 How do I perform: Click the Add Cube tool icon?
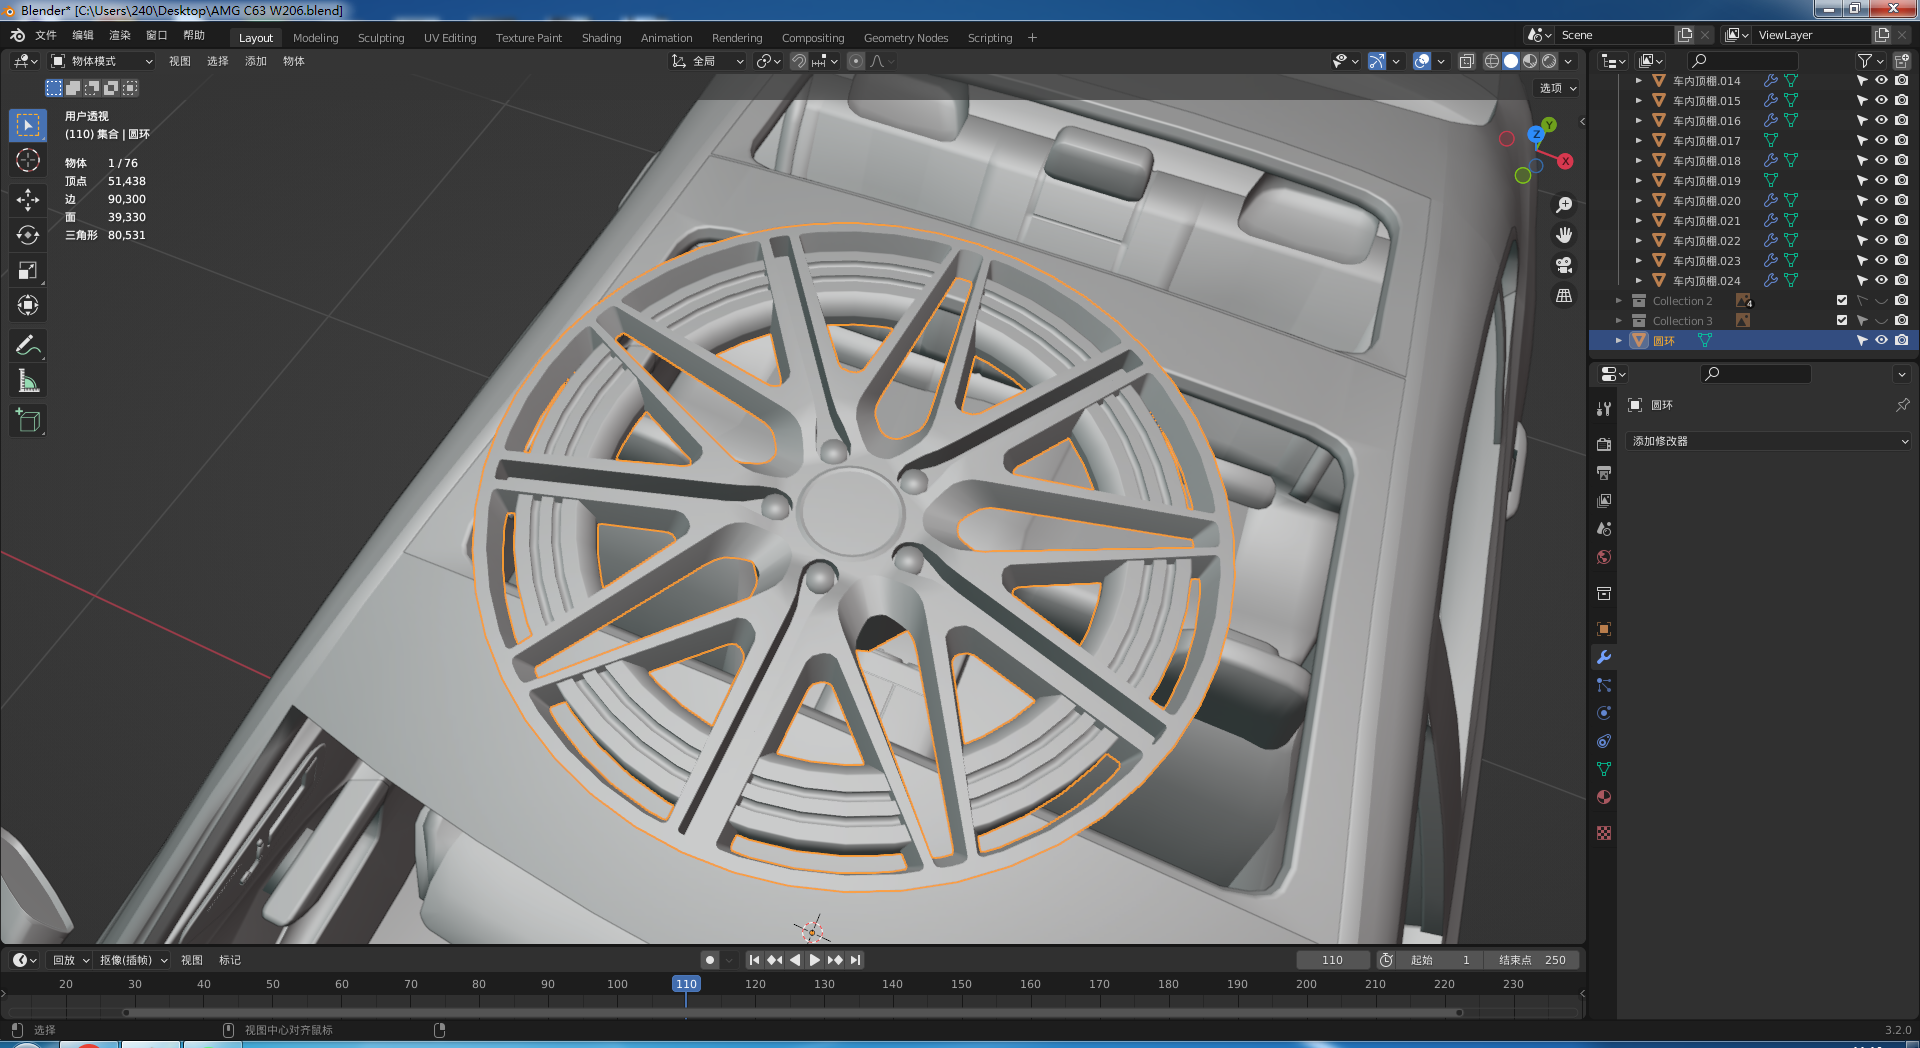pyautogui.click(x=28, y=421)
